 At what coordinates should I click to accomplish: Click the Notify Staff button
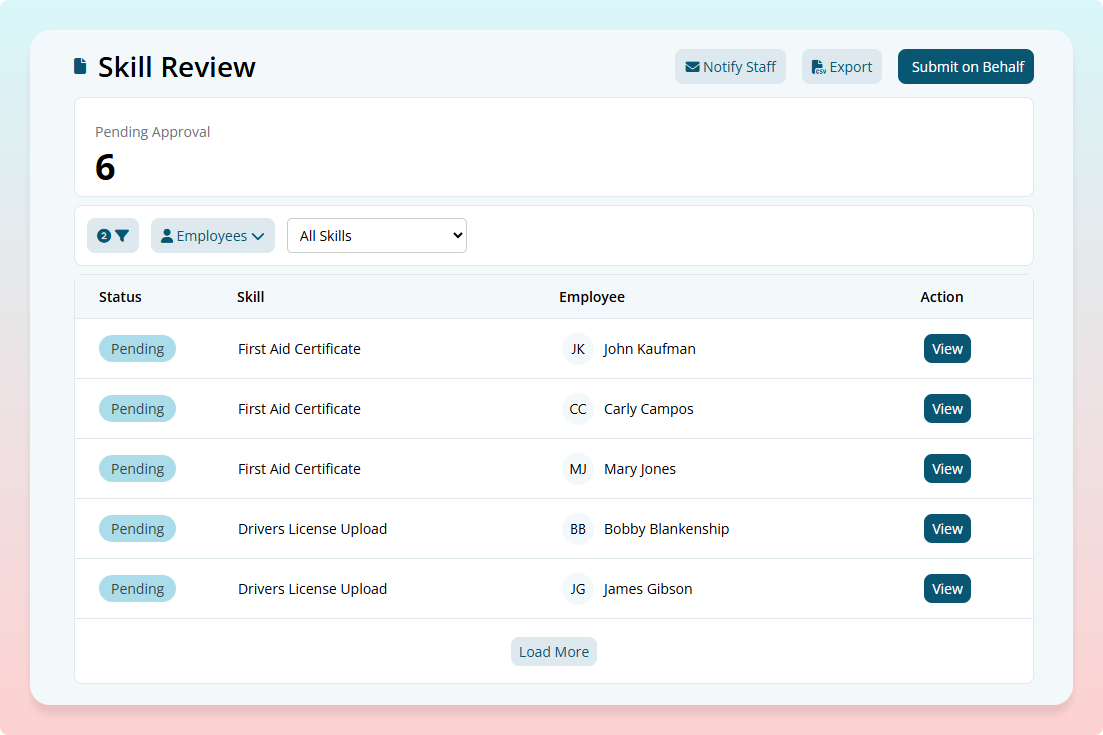730,66
